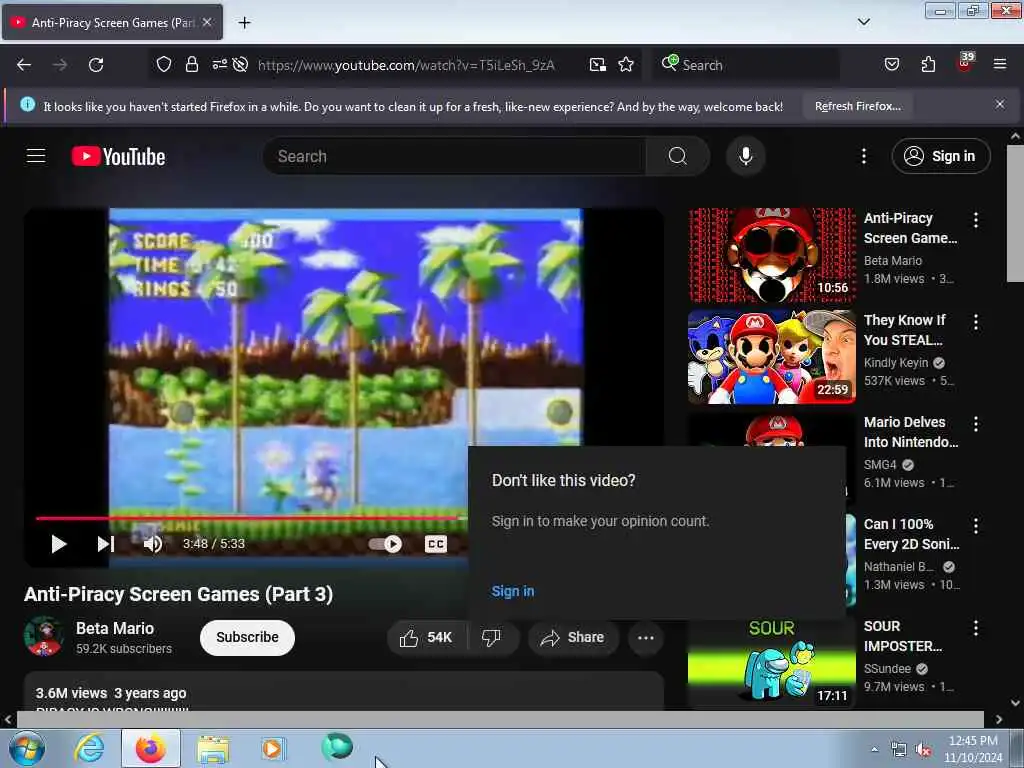The image size is (1024, 768).
Task: Reload the current page
Action: (96, 65)
